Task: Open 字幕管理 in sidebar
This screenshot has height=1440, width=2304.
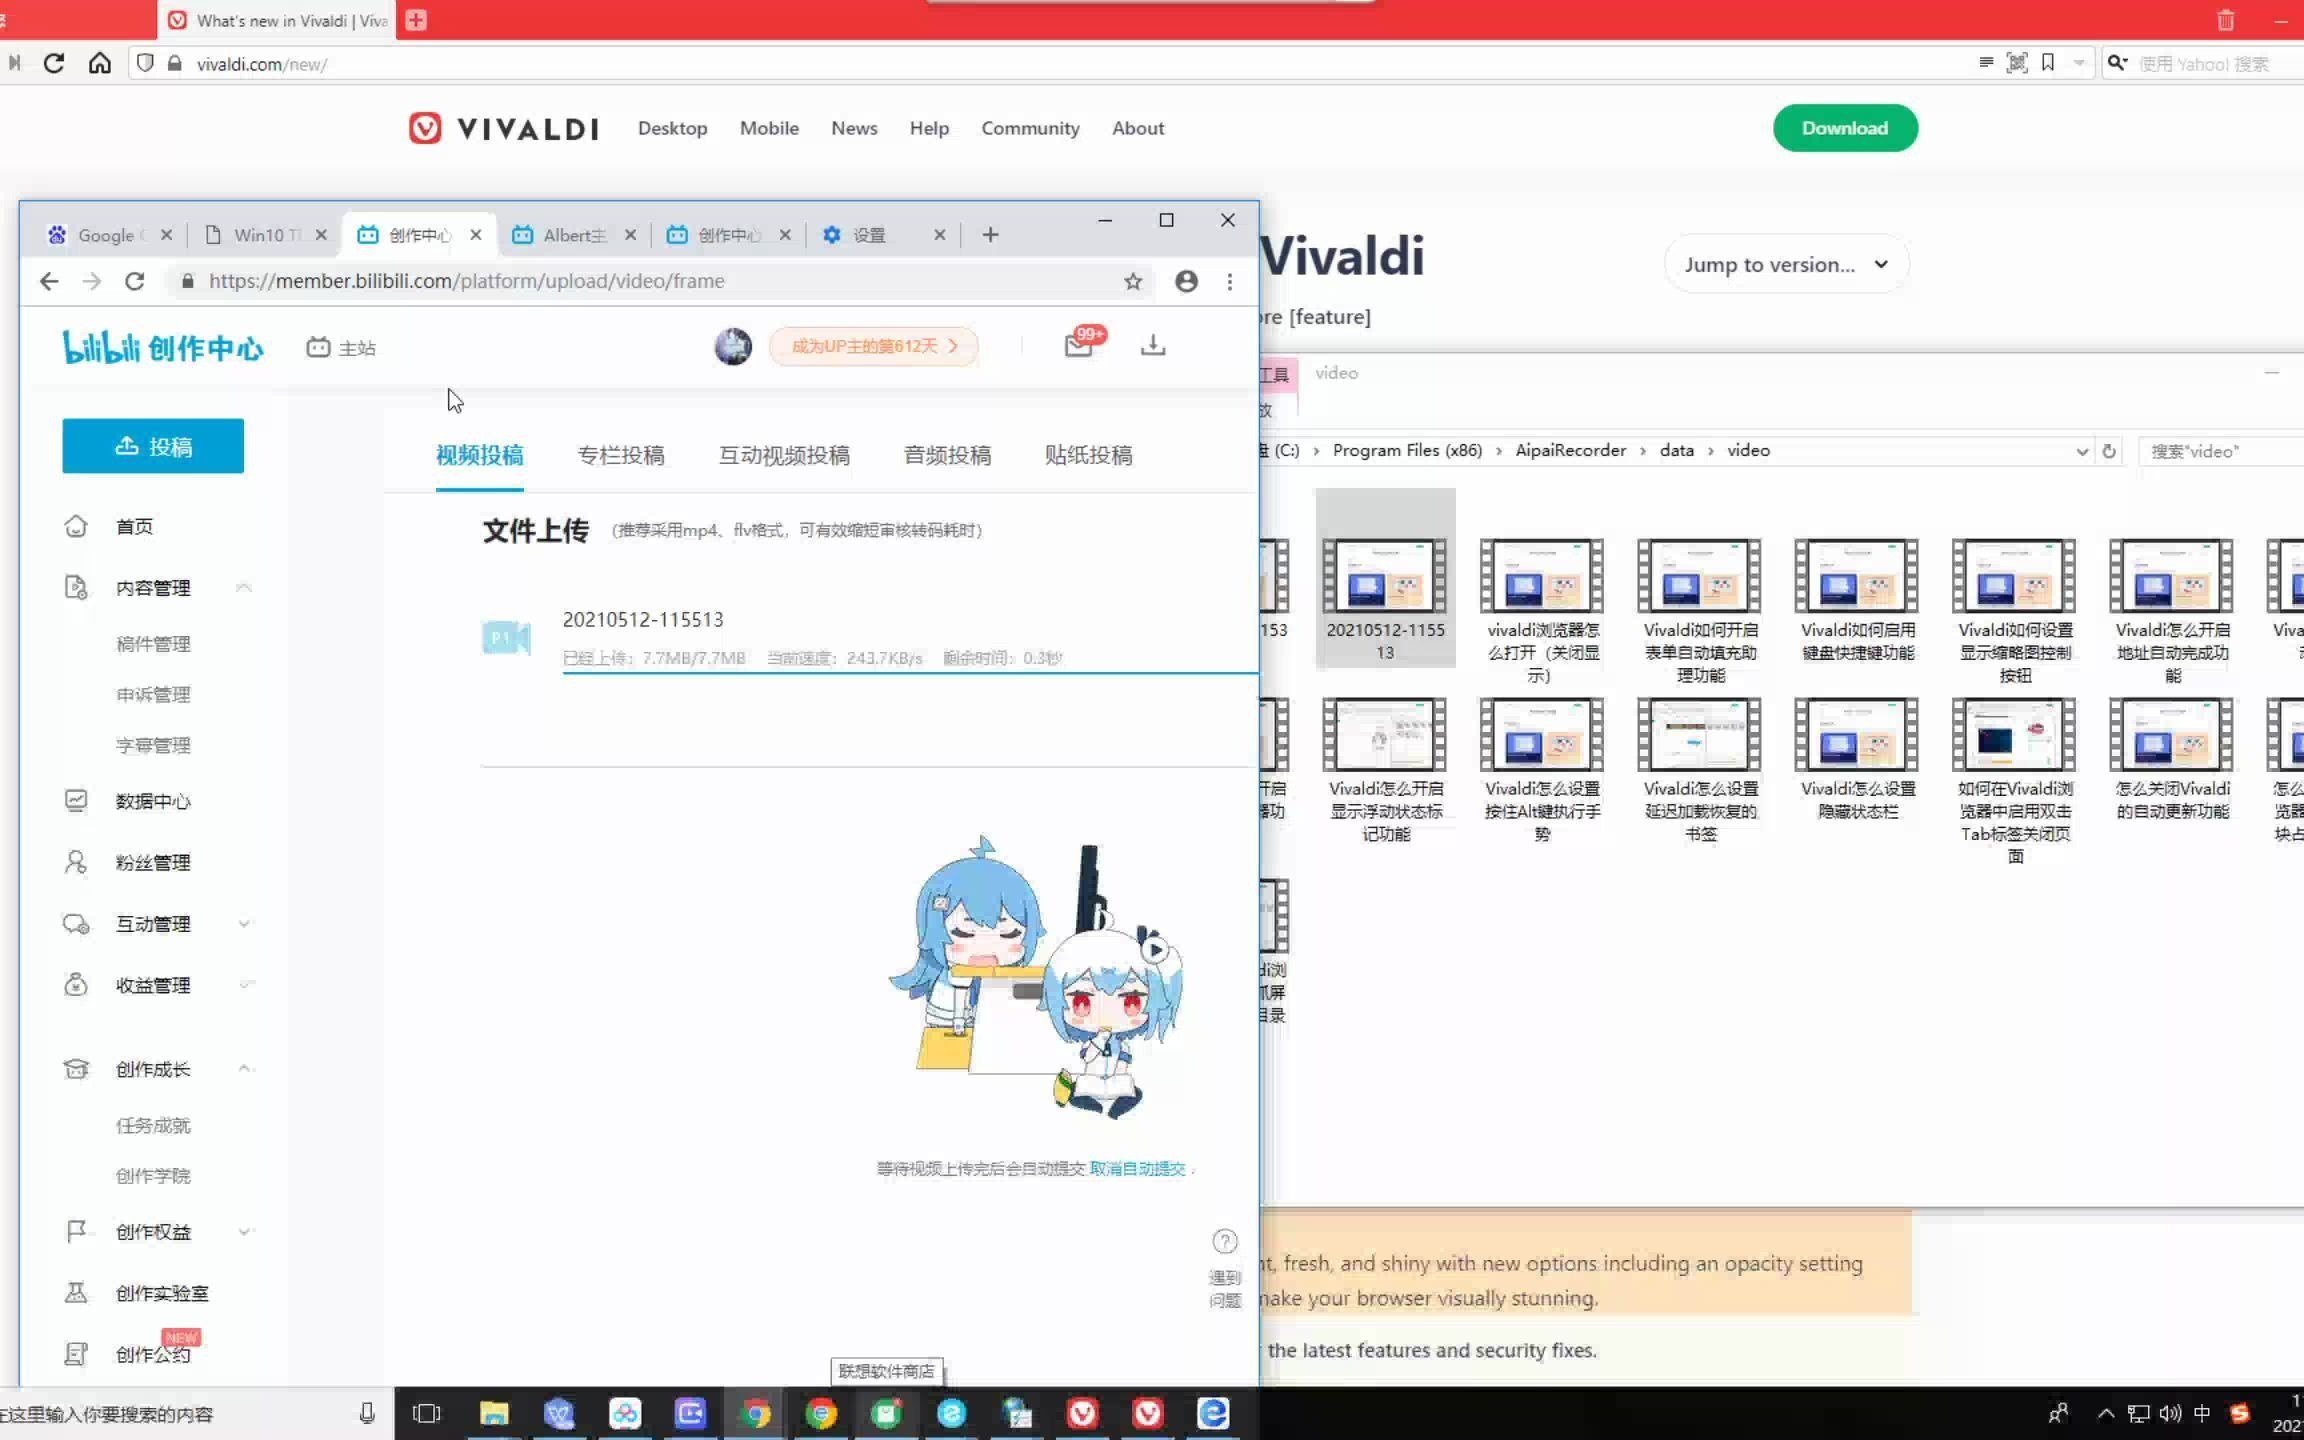Action: pos(153,746)
